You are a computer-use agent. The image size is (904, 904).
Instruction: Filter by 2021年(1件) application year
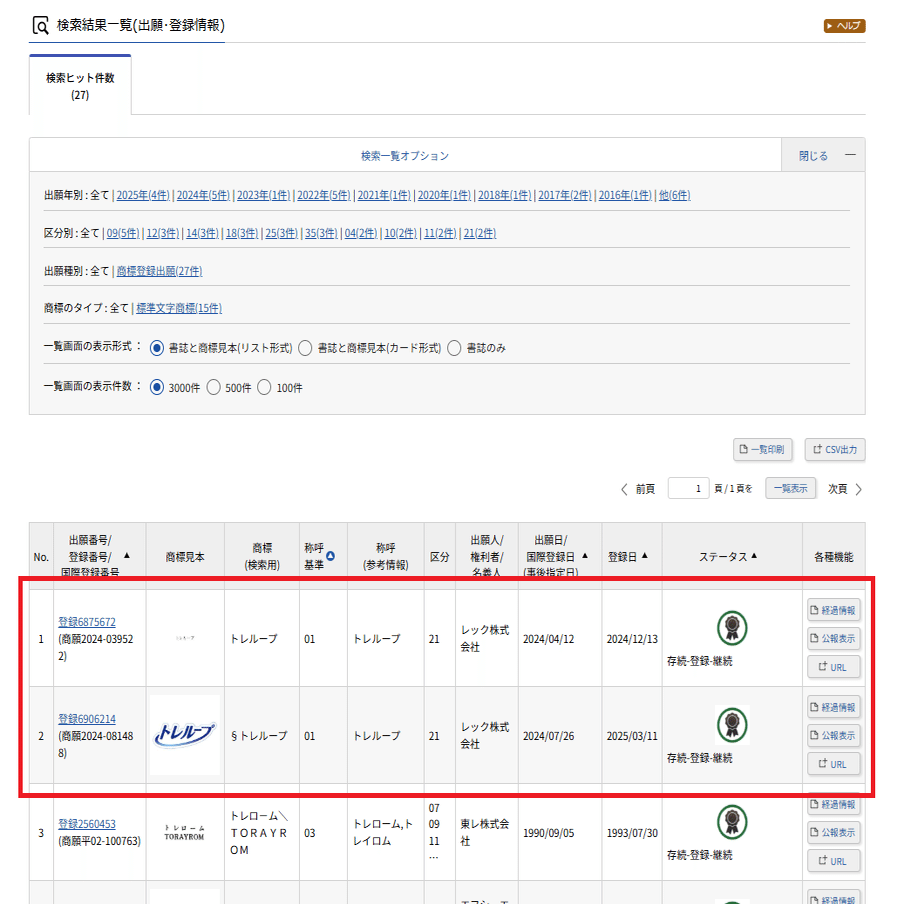[x=384, y=195]
